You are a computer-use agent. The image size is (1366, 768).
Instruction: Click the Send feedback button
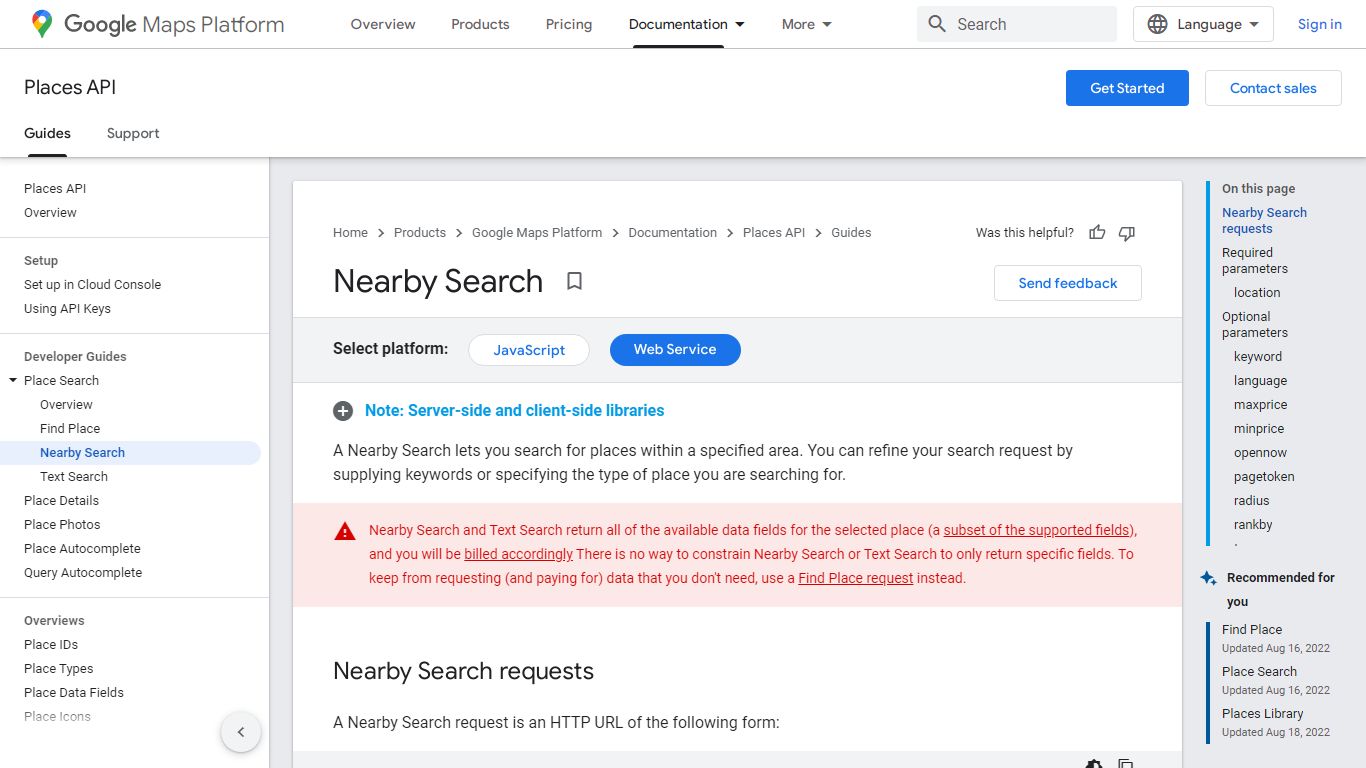1068,283
